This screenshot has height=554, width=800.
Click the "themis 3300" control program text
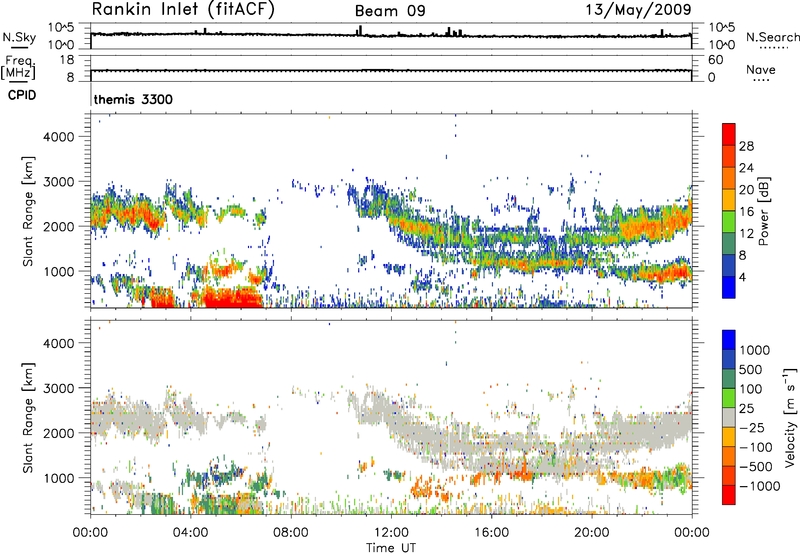[x=133, y=99]
